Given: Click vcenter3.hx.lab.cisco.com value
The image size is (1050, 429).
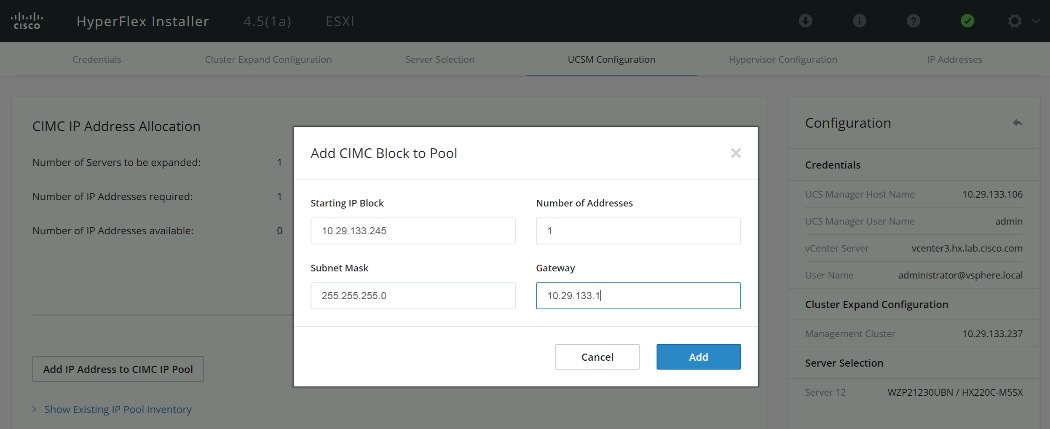Looking at the screenshot, I should click(967, 248).
